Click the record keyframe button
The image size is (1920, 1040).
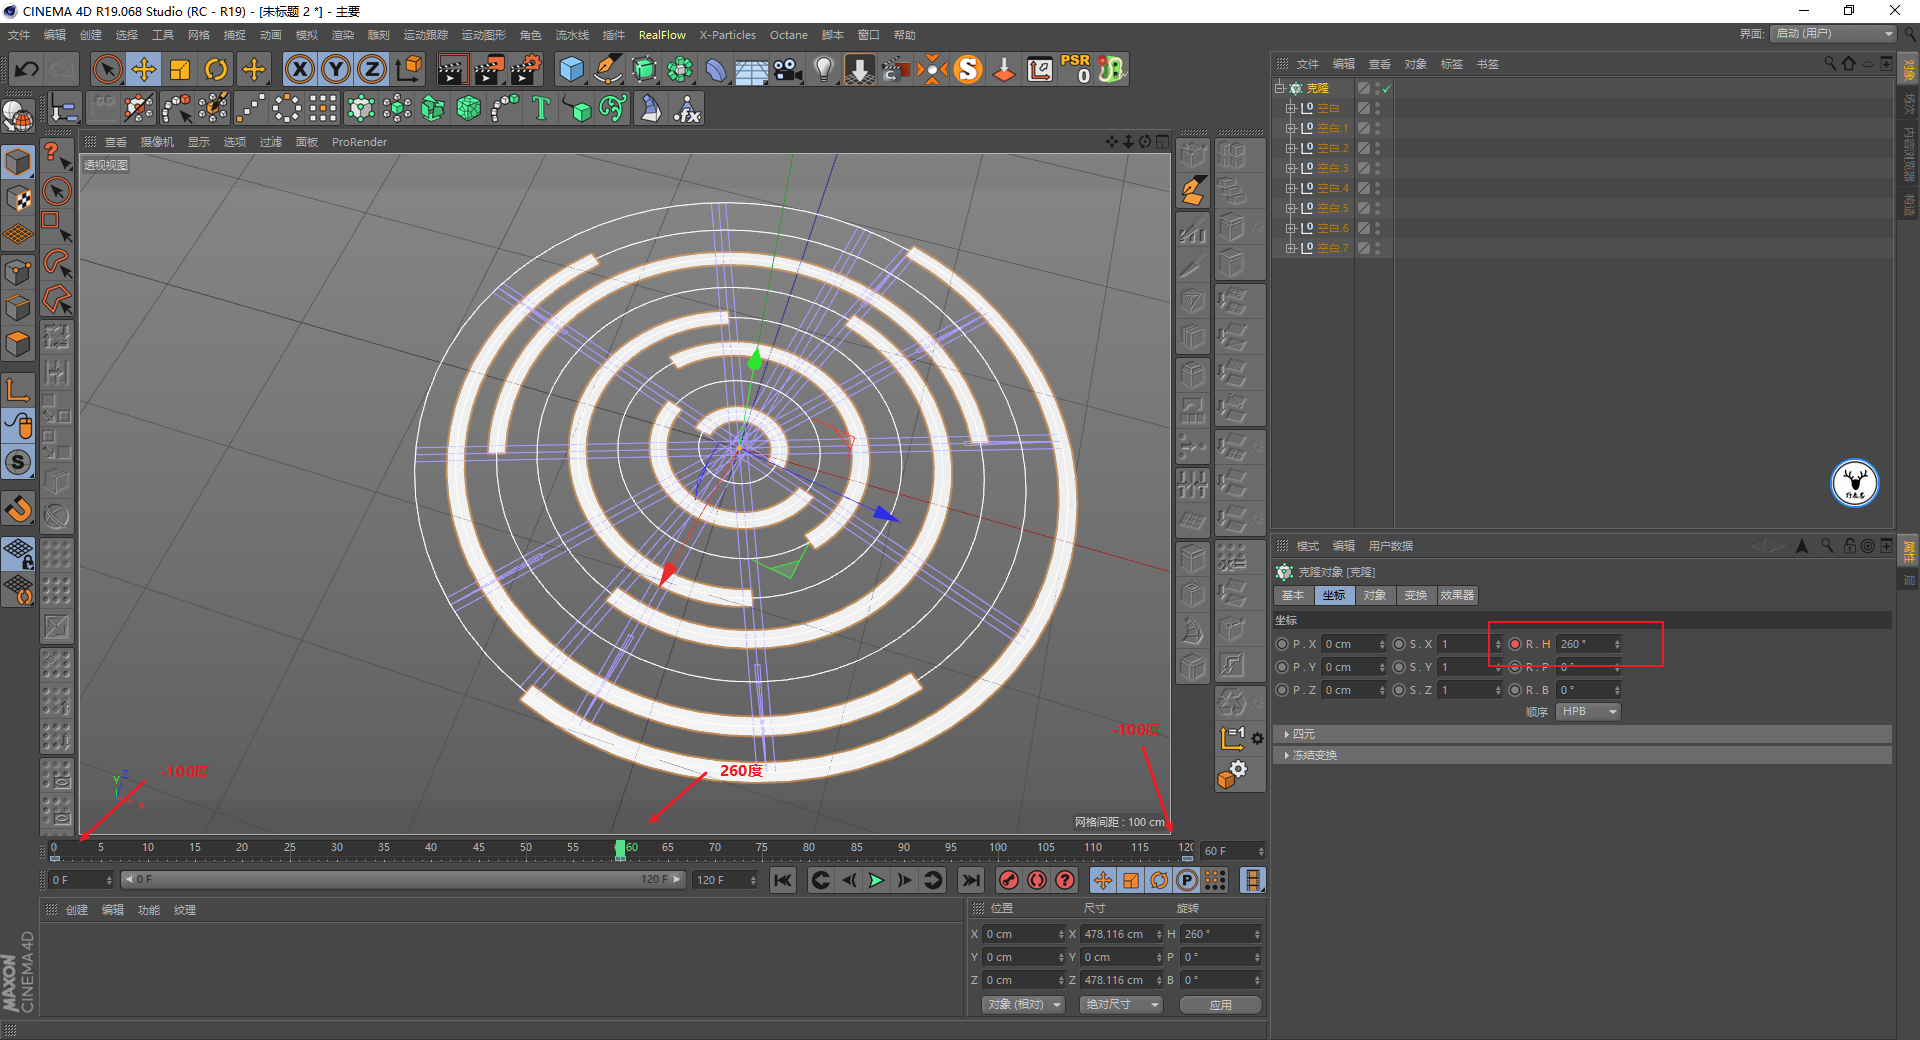(1009, 880)
